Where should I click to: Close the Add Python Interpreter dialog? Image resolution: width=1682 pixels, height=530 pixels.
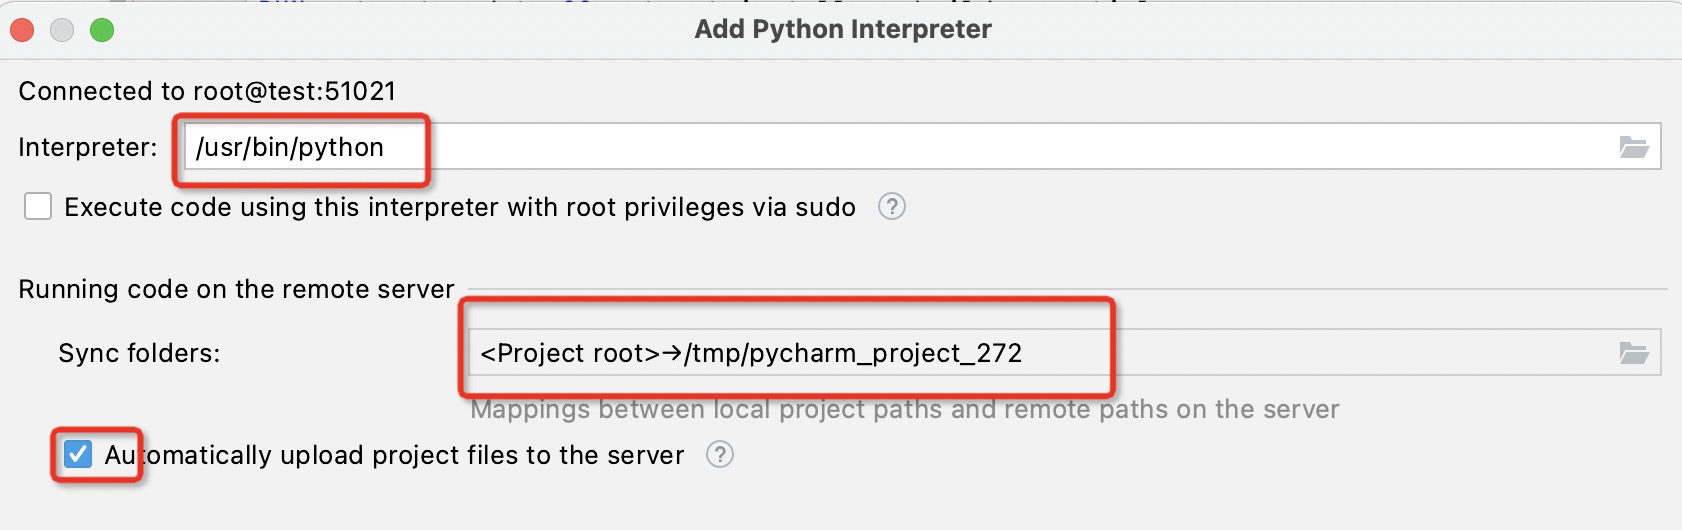pos(22,30)
